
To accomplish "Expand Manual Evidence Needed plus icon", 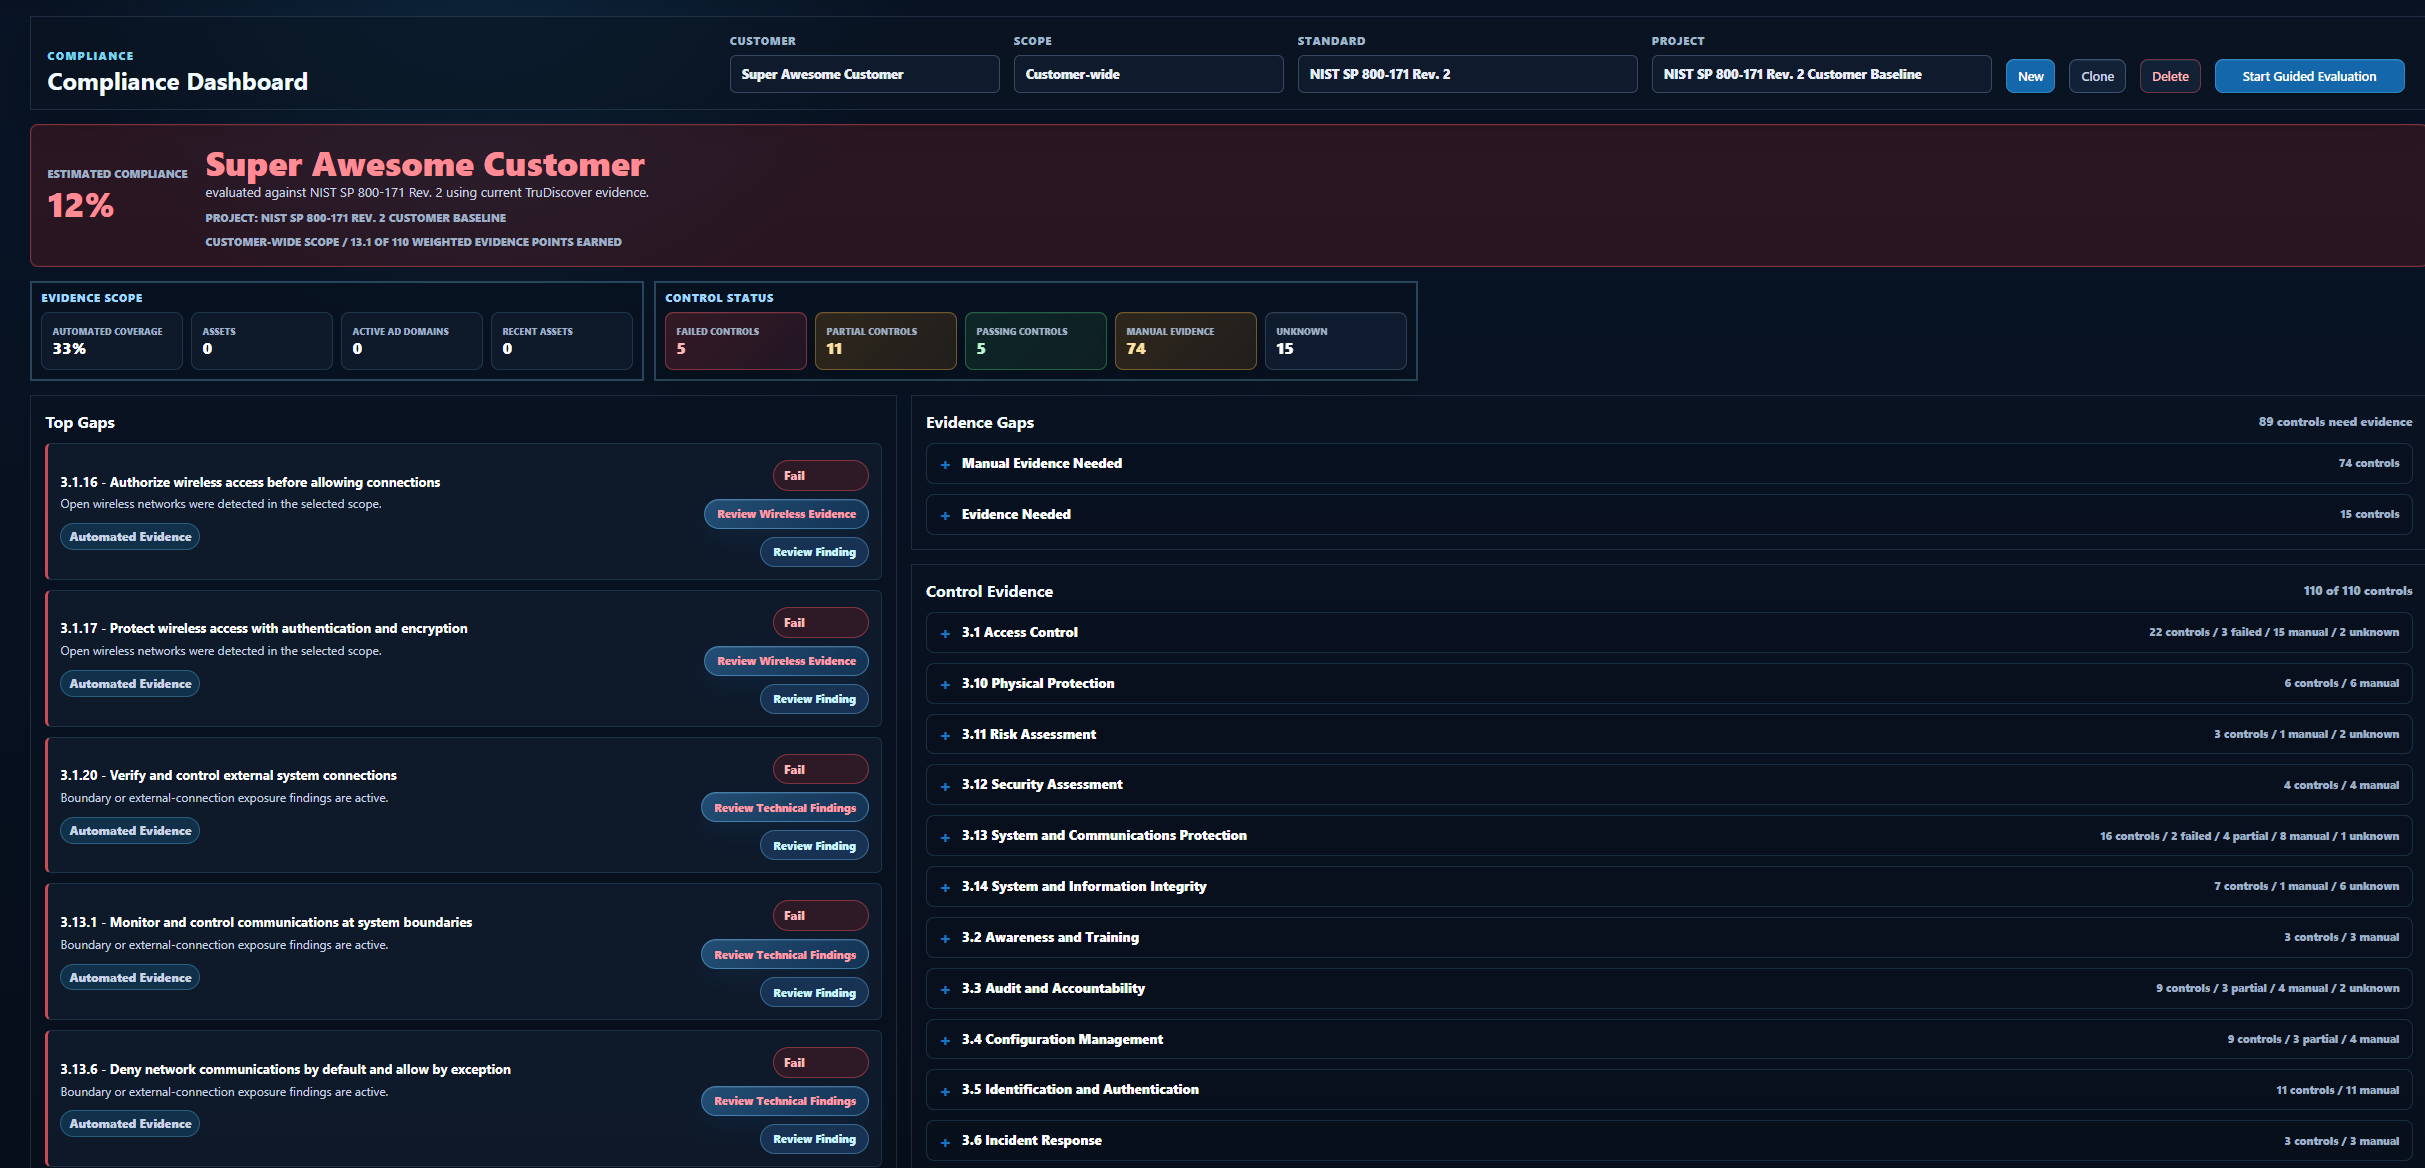I will click(x=945, y=464).
